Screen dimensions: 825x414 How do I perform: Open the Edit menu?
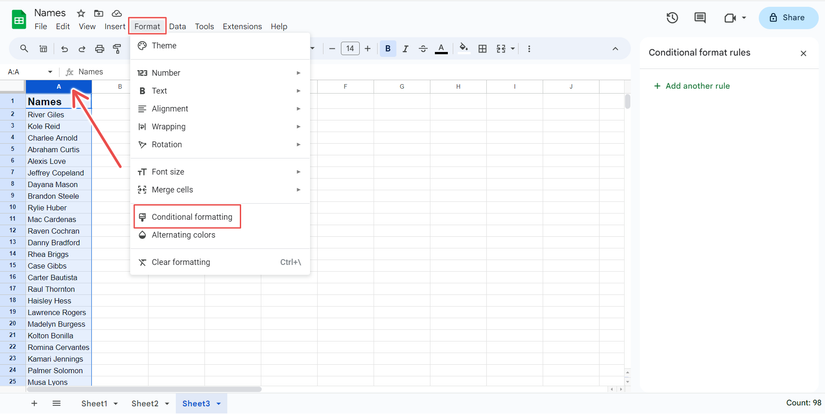pos(63,26)
